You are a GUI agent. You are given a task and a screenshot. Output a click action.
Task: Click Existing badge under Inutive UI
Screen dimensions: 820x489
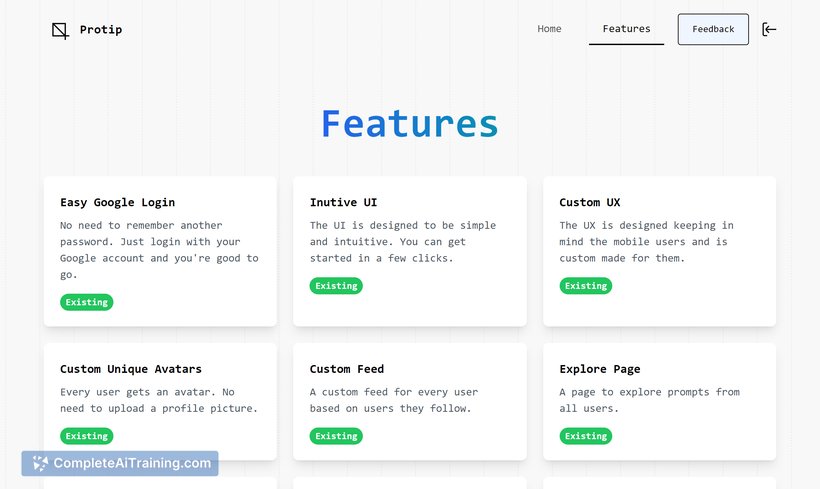336,286
